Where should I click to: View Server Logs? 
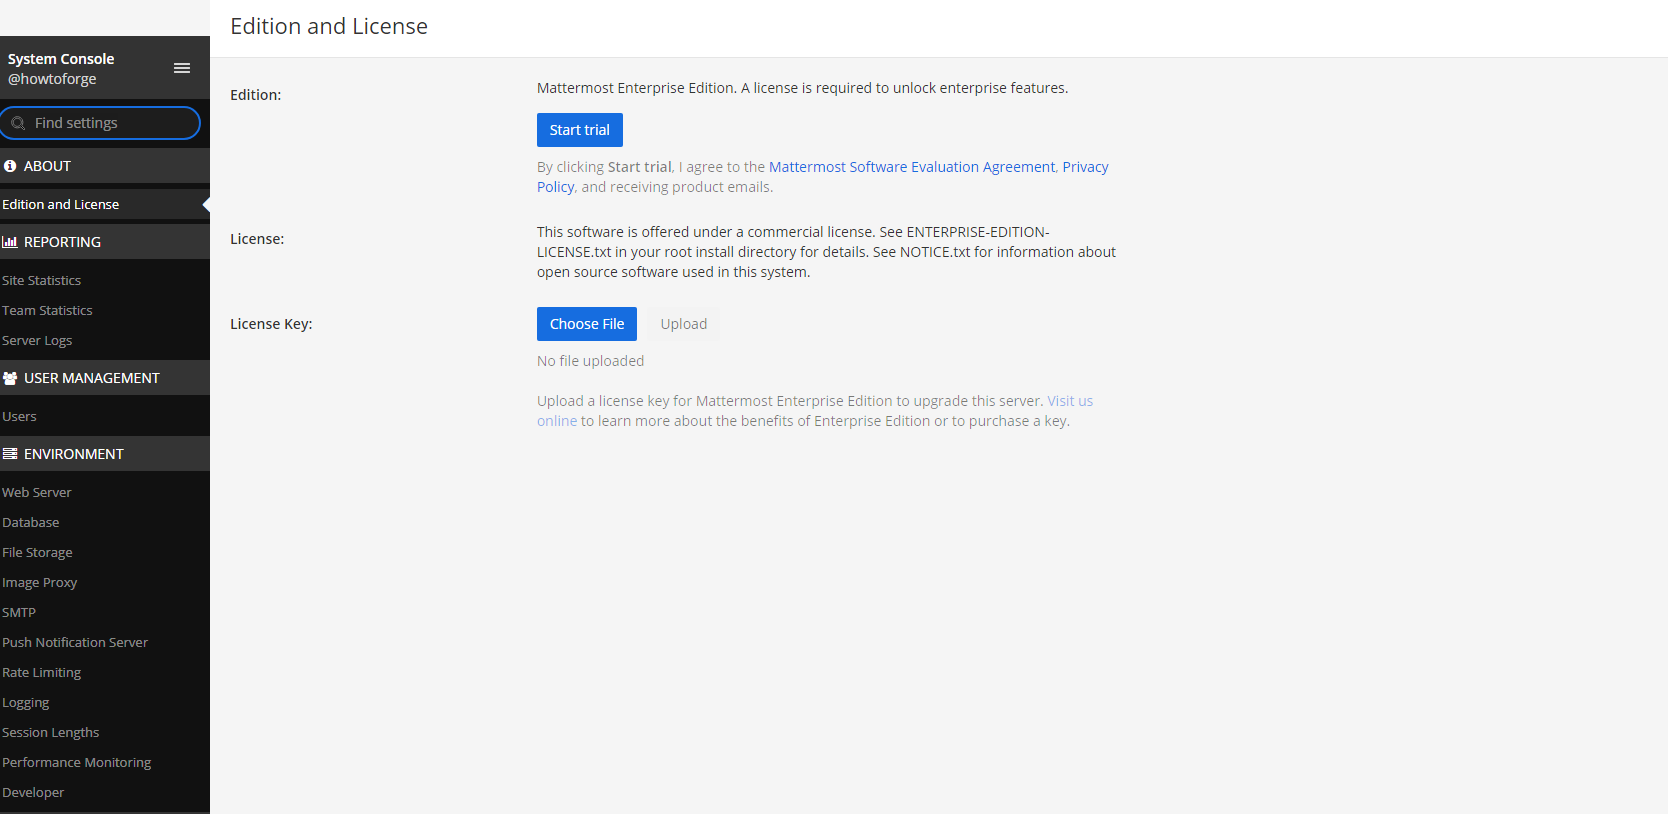coord(37,341)
